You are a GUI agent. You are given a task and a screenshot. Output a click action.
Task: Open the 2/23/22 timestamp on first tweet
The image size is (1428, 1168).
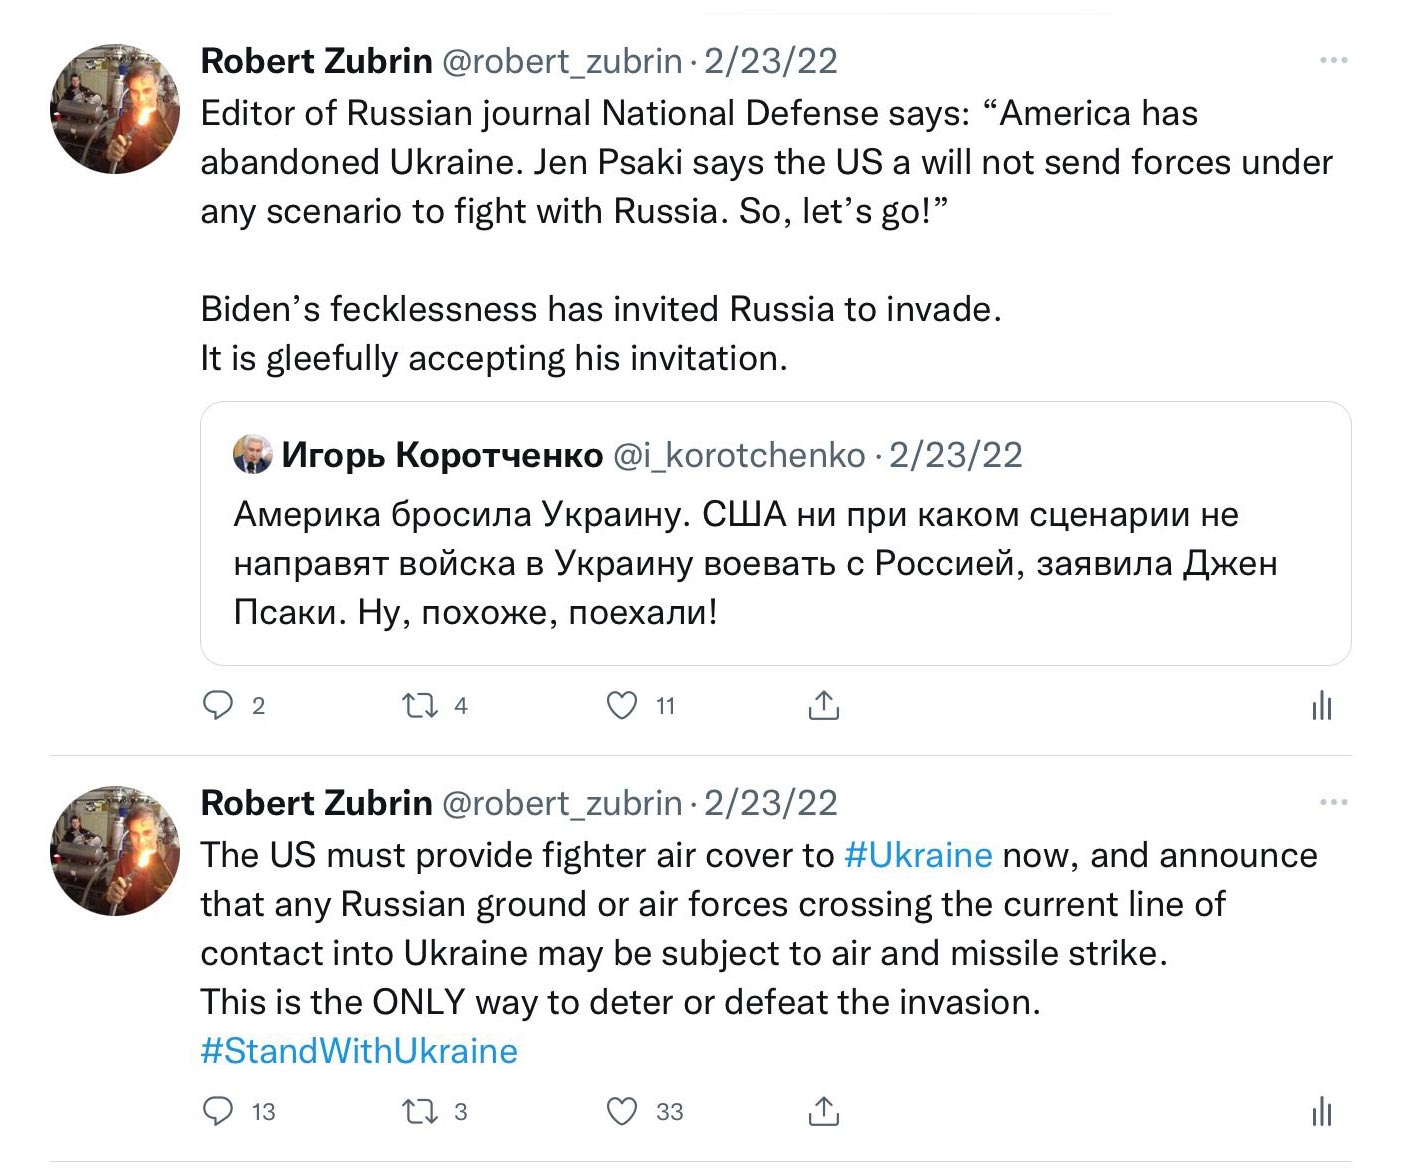773,60
